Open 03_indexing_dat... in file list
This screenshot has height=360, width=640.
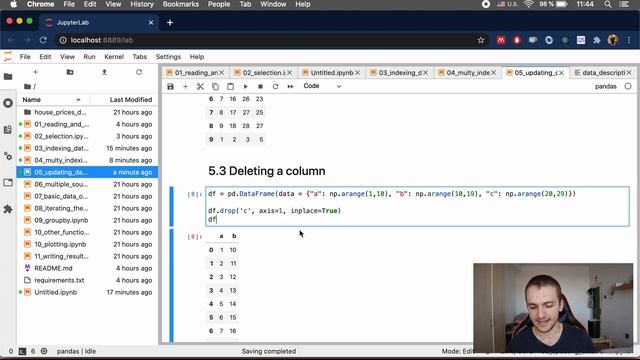coord(87,148)
